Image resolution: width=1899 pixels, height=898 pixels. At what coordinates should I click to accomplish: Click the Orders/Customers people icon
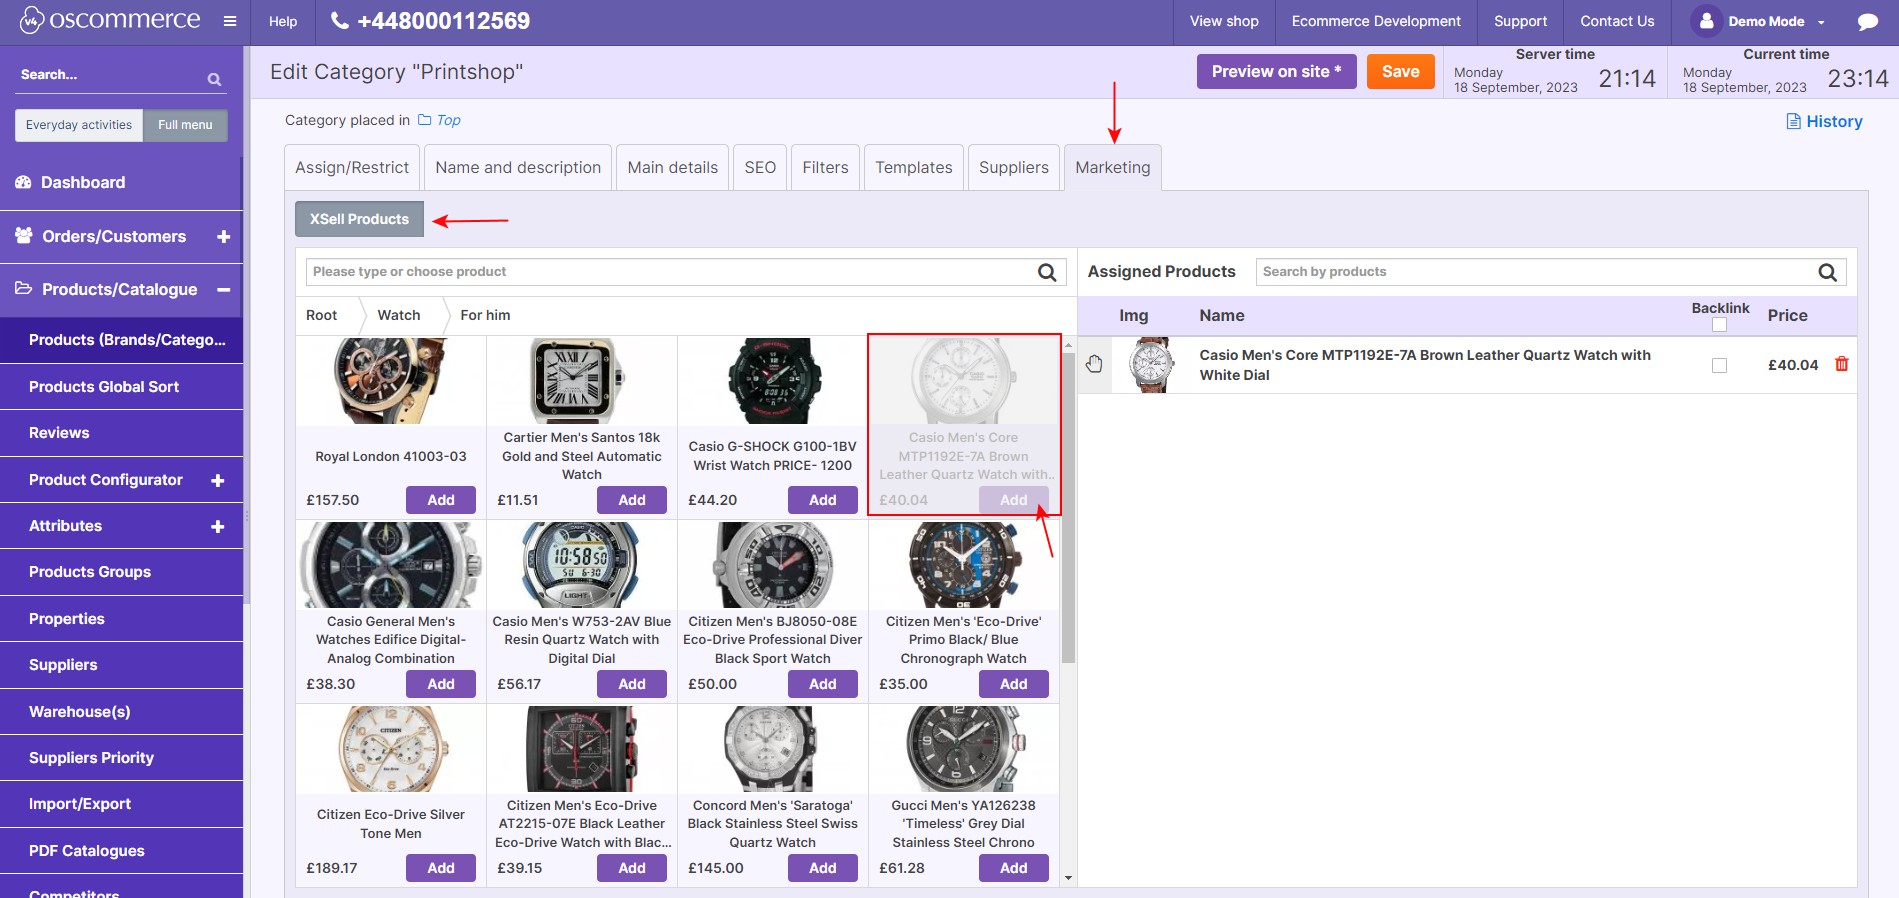point(24,235)
